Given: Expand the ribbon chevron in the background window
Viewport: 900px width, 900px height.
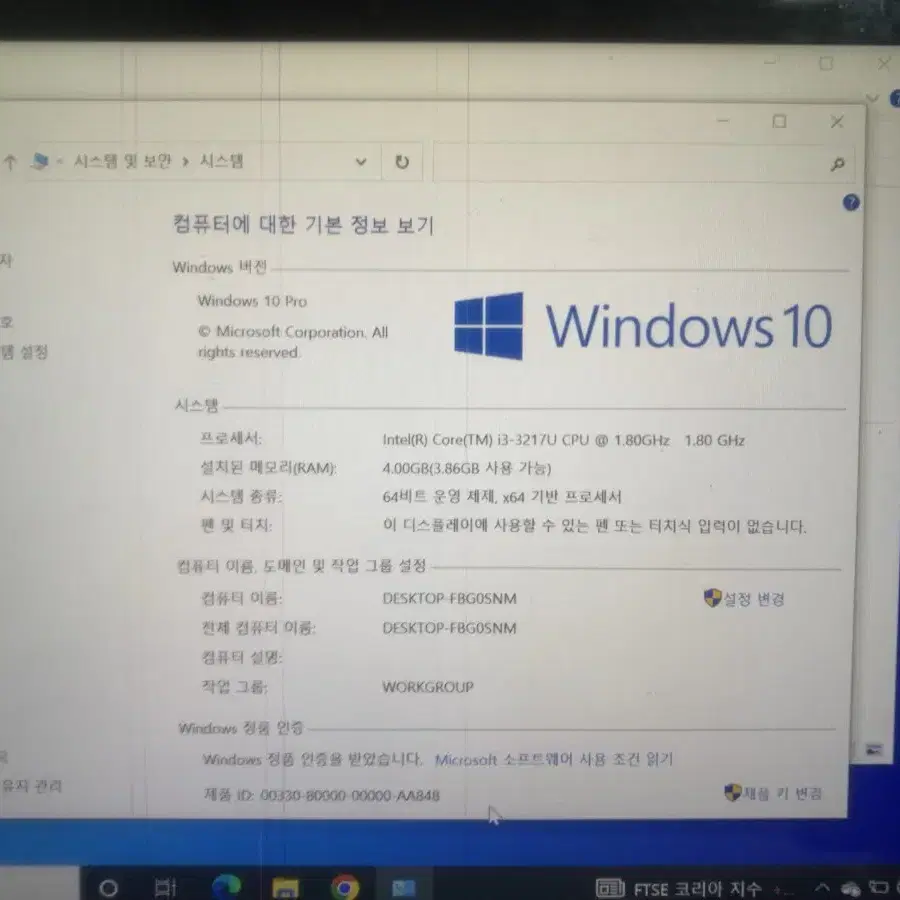Looking at the screenshot, I should (x=872, y=98).
